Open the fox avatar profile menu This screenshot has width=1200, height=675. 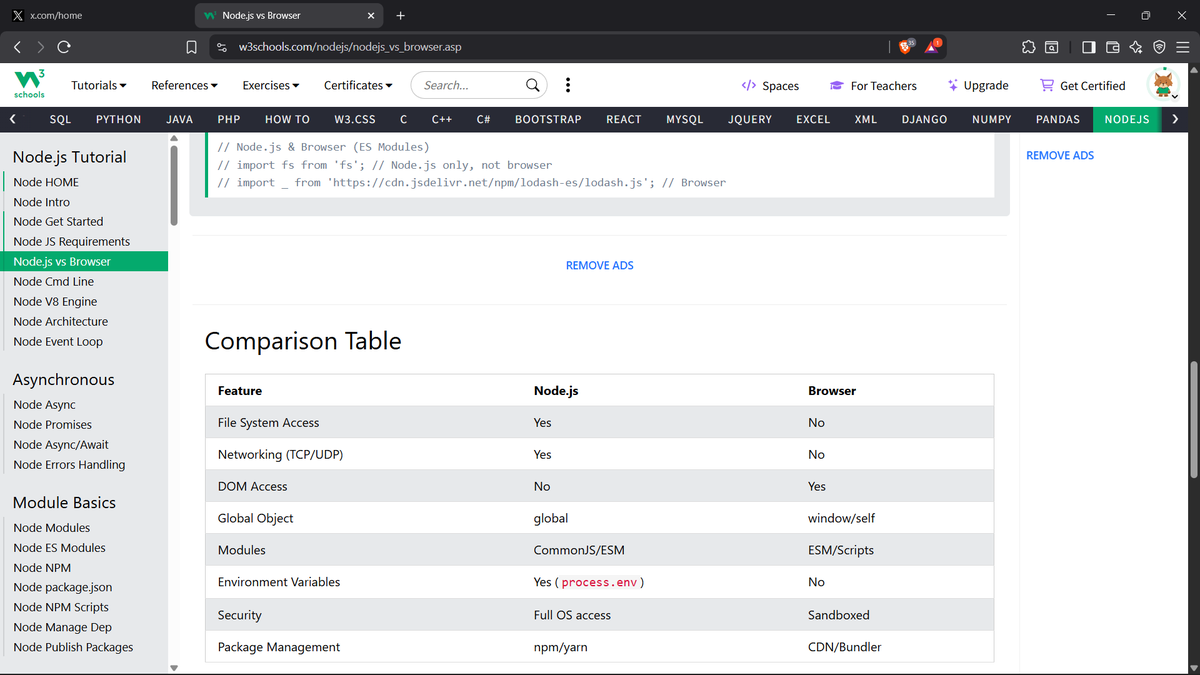1163,85
